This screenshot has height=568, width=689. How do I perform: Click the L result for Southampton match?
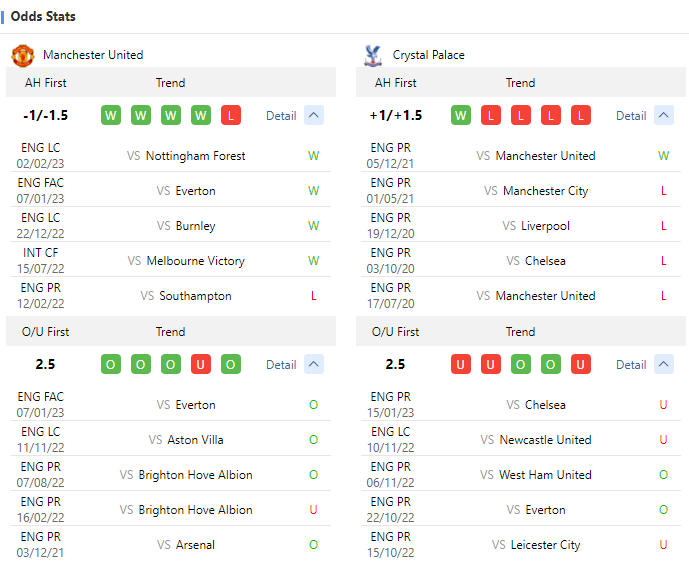coord(314,296)
